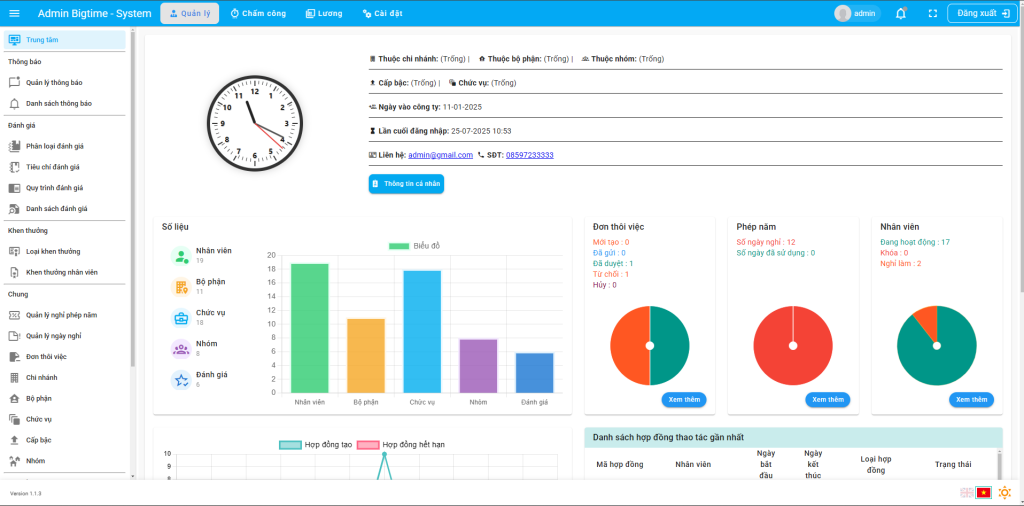Click the Đánh giá star icon in Số liệu
This screenshot has height=506, width=1024.
pyautogui.click(x=181, y=379)
